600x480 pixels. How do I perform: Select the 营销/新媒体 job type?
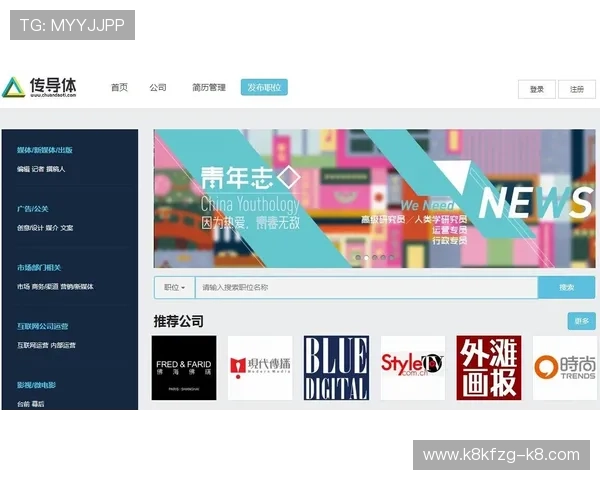click(77, 287)
